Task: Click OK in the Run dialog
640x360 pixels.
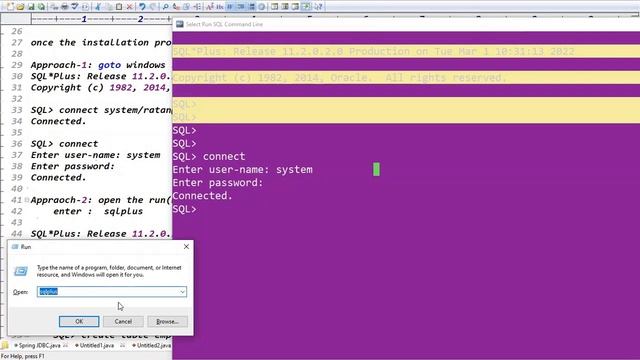Action: [79, 322]
